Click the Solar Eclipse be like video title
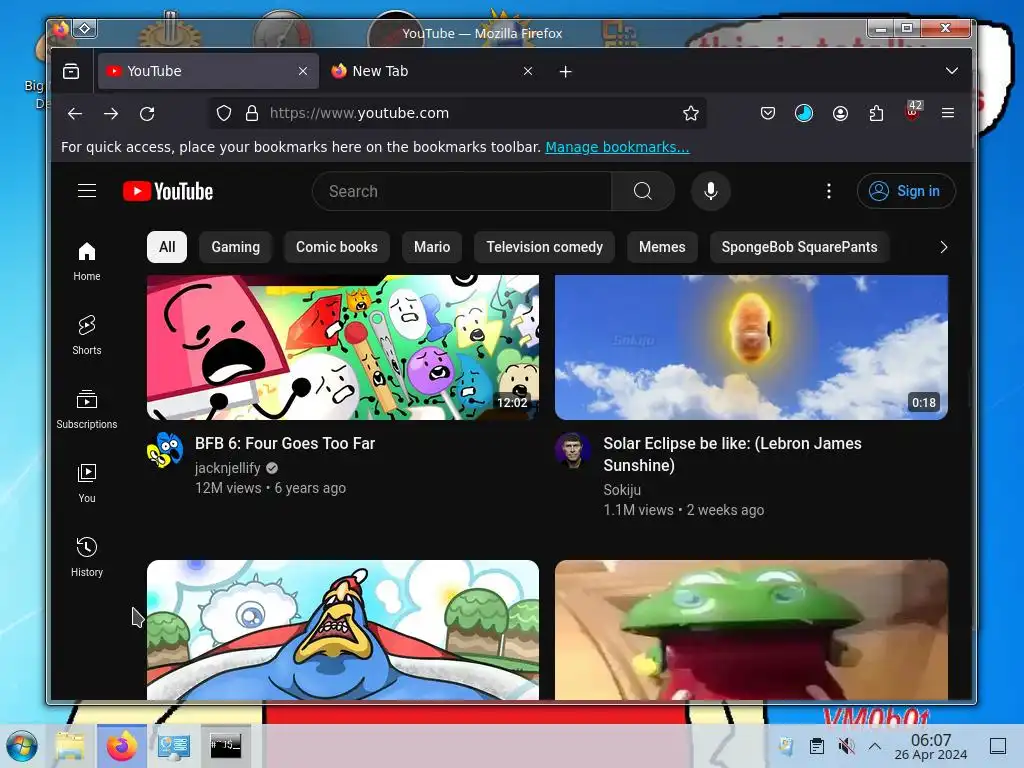Viewport: 1024px width, 768px height. (732, 455)
